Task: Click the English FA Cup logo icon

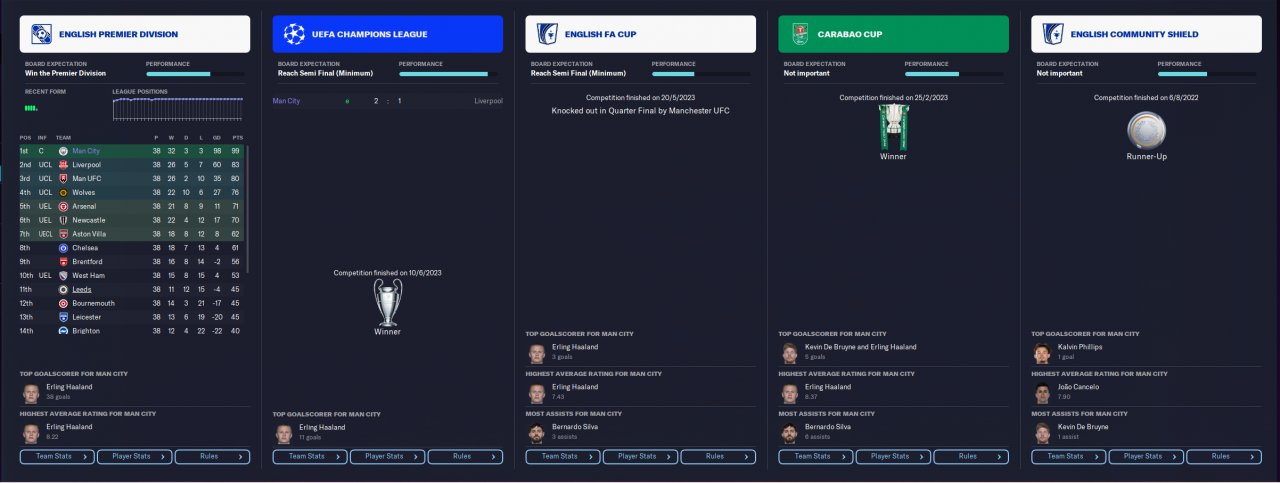Action: point(547,34)
